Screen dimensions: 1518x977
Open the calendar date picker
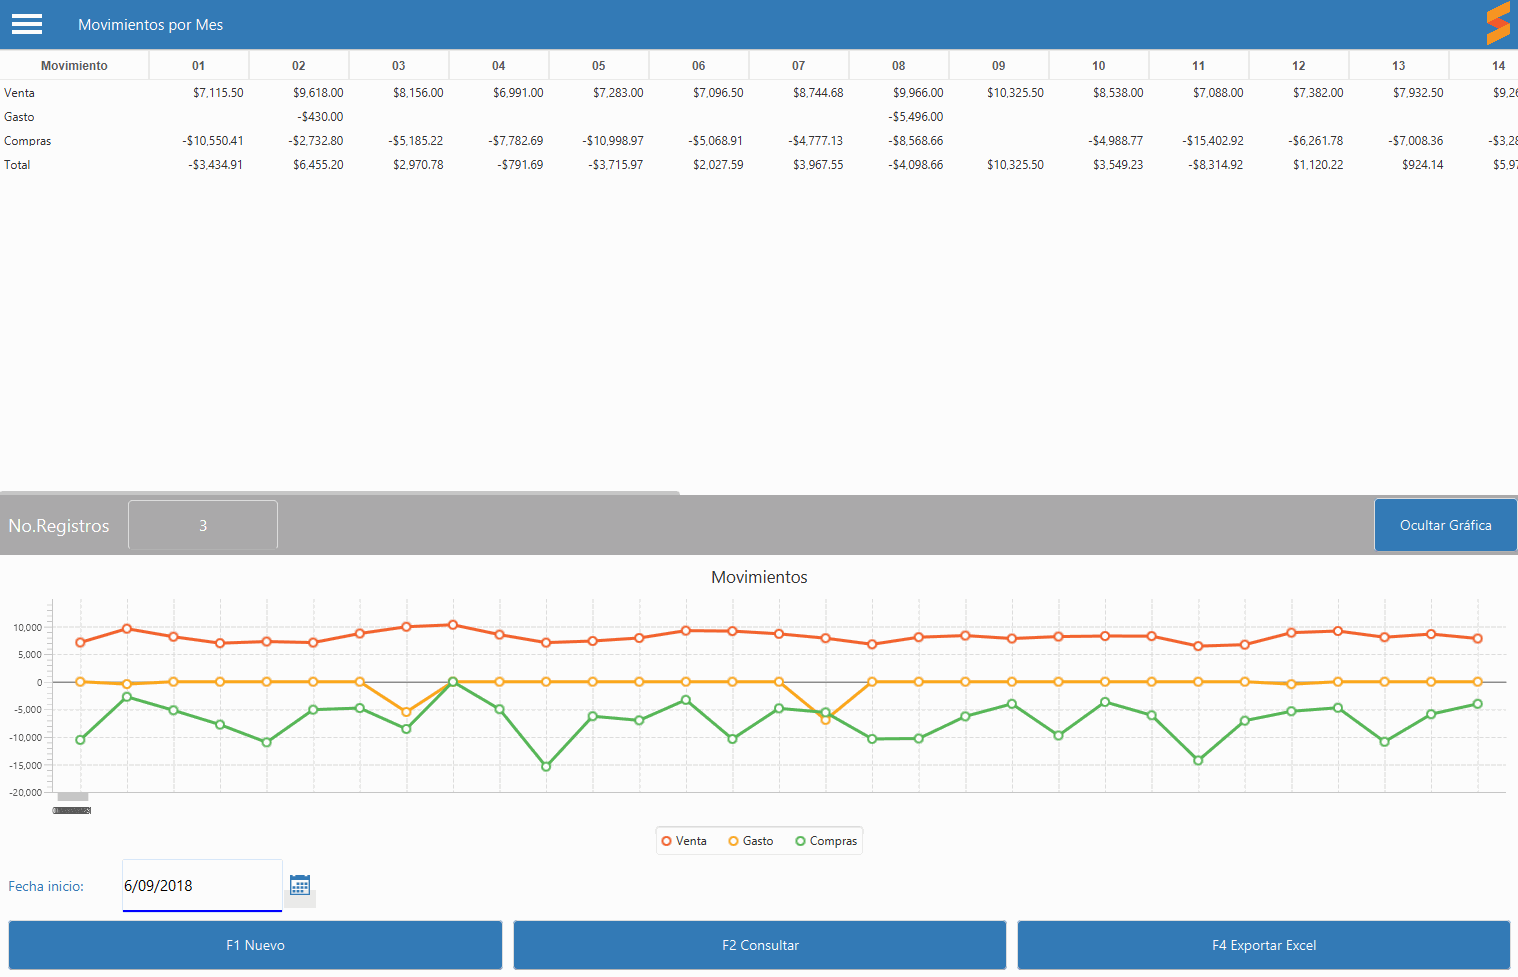click(x=300, y=885)
